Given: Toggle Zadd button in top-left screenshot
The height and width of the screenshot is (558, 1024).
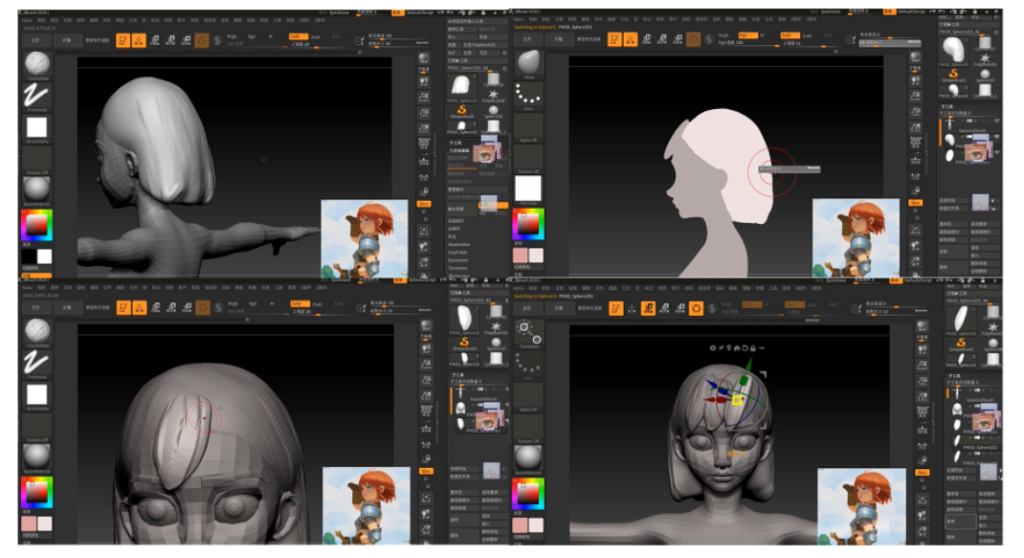Looking at the screenshot, I should 297,37.
